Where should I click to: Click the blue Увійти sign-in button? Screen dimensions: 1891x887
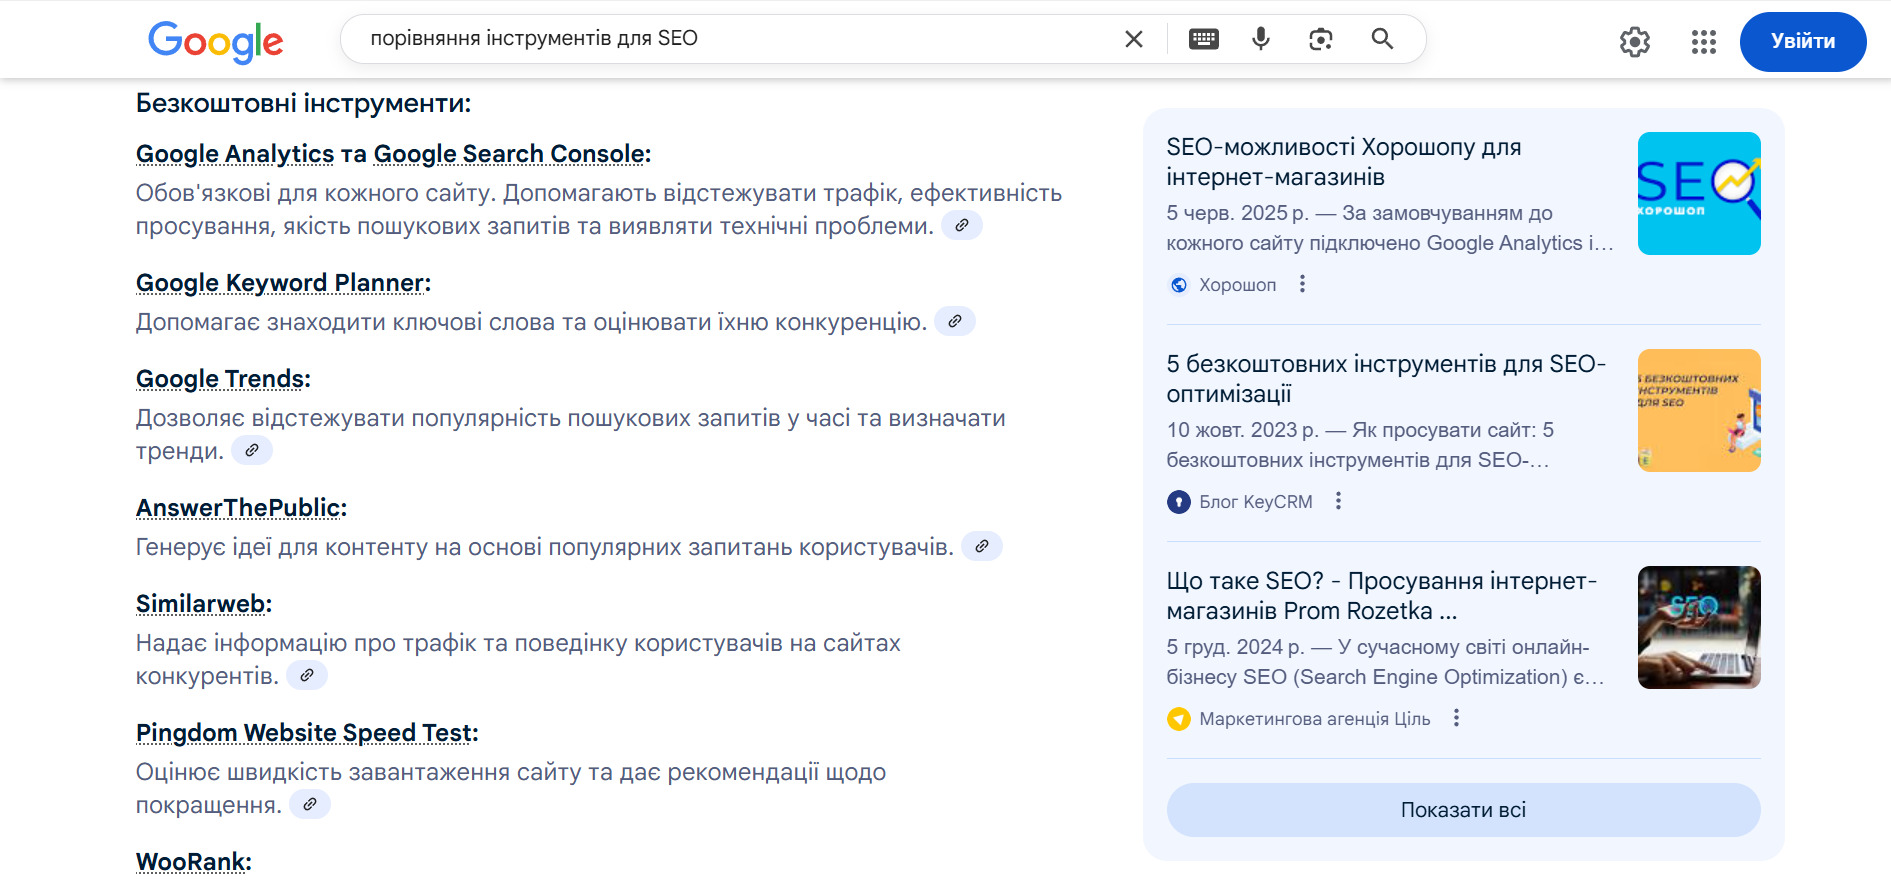click(1803, 42)
